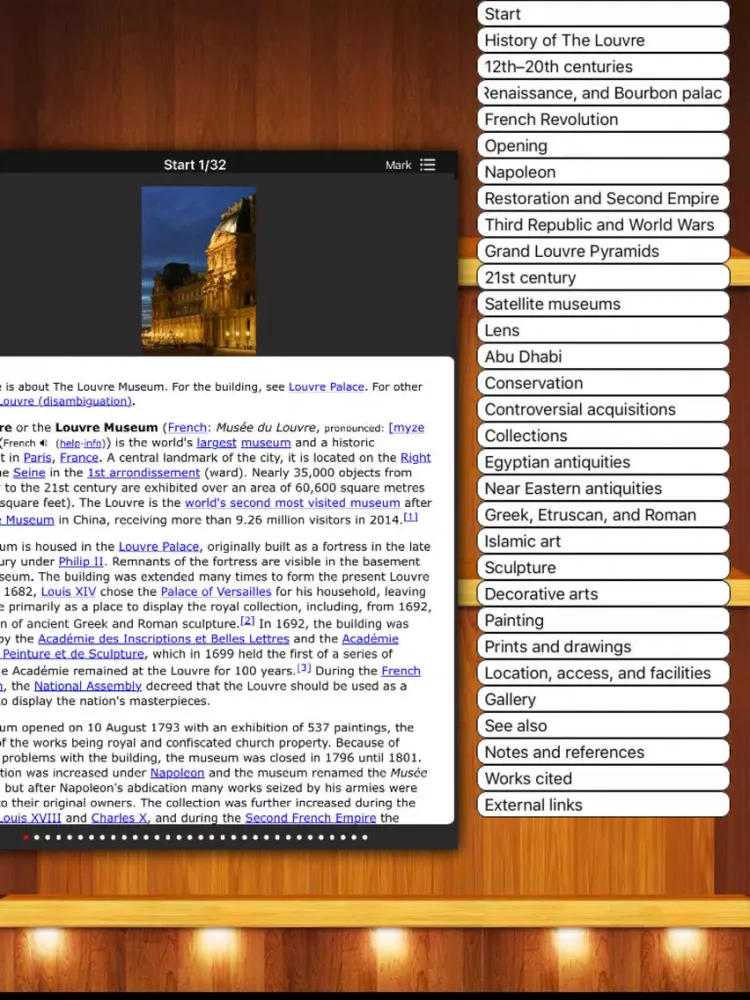Follow the Louvre Palace link in hatnote
750x1000 pixels.
[326, 386]
